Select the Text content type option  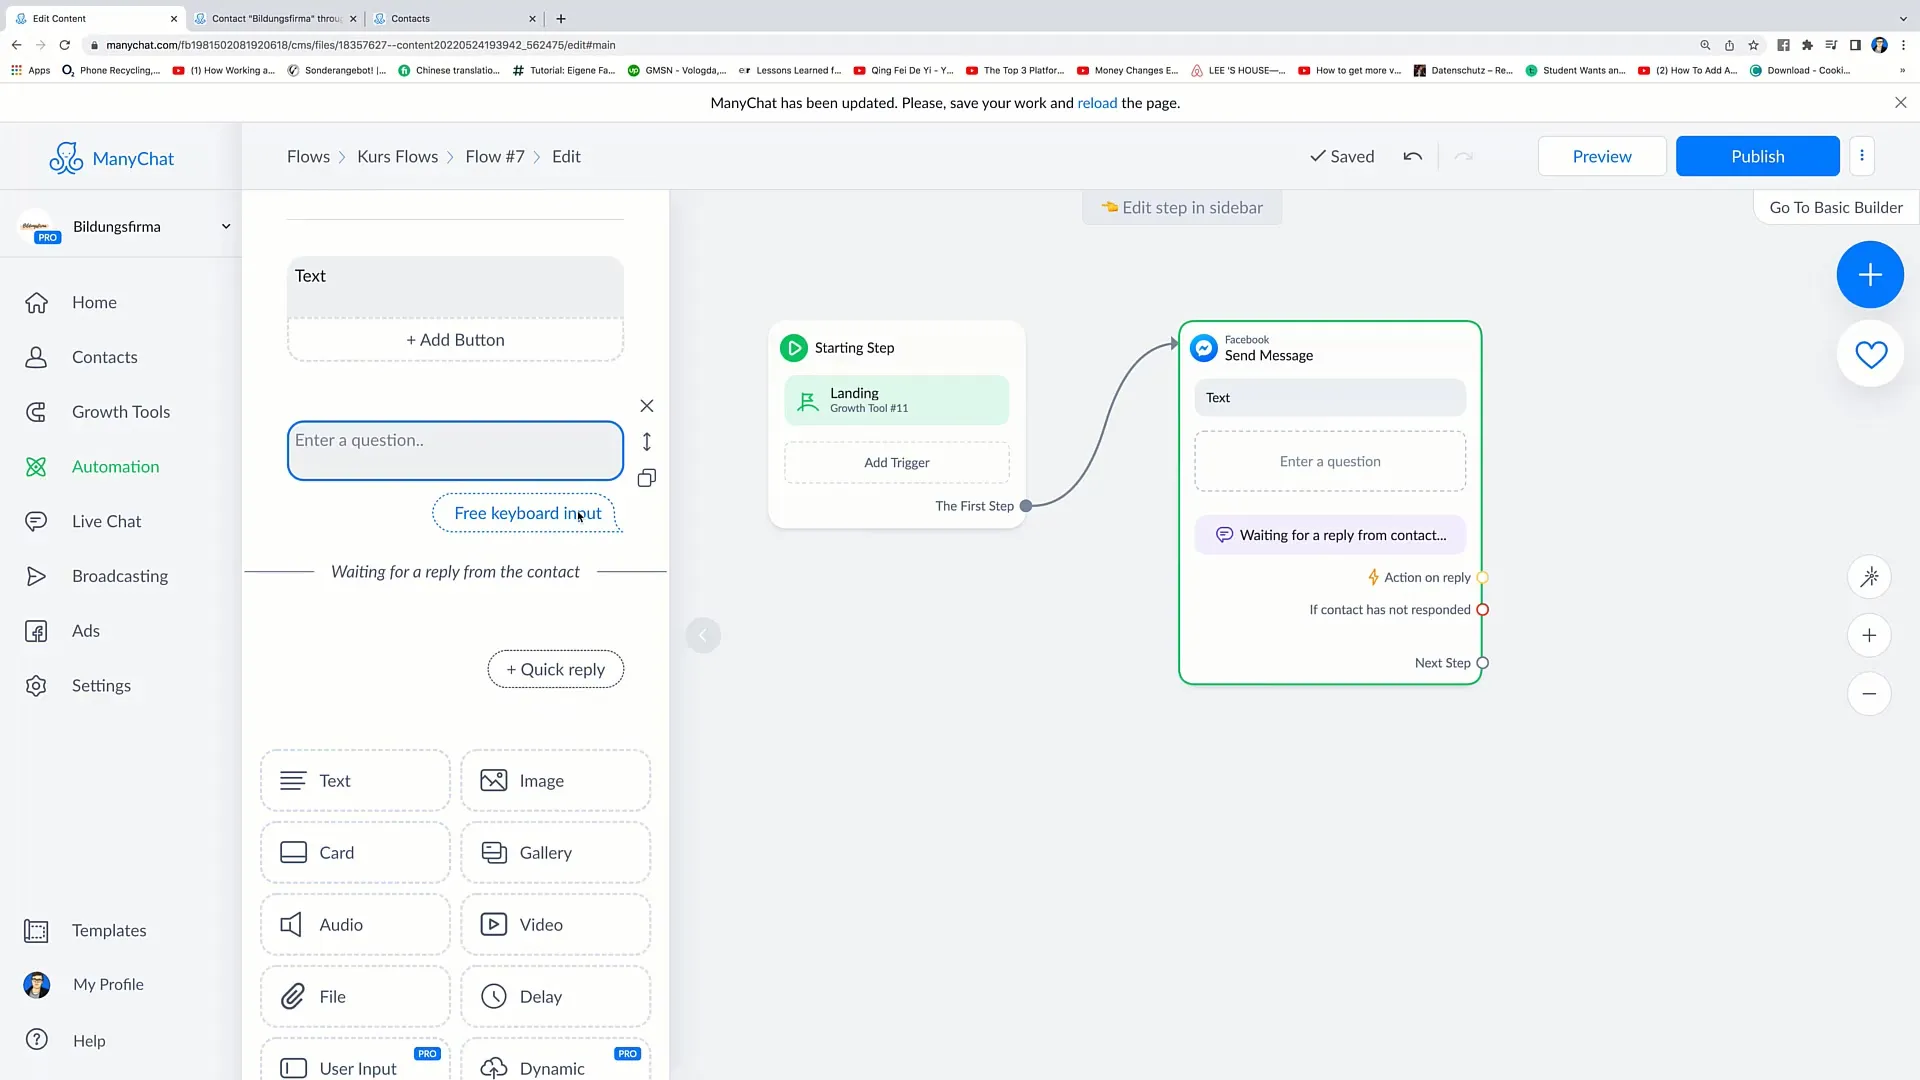356,779
